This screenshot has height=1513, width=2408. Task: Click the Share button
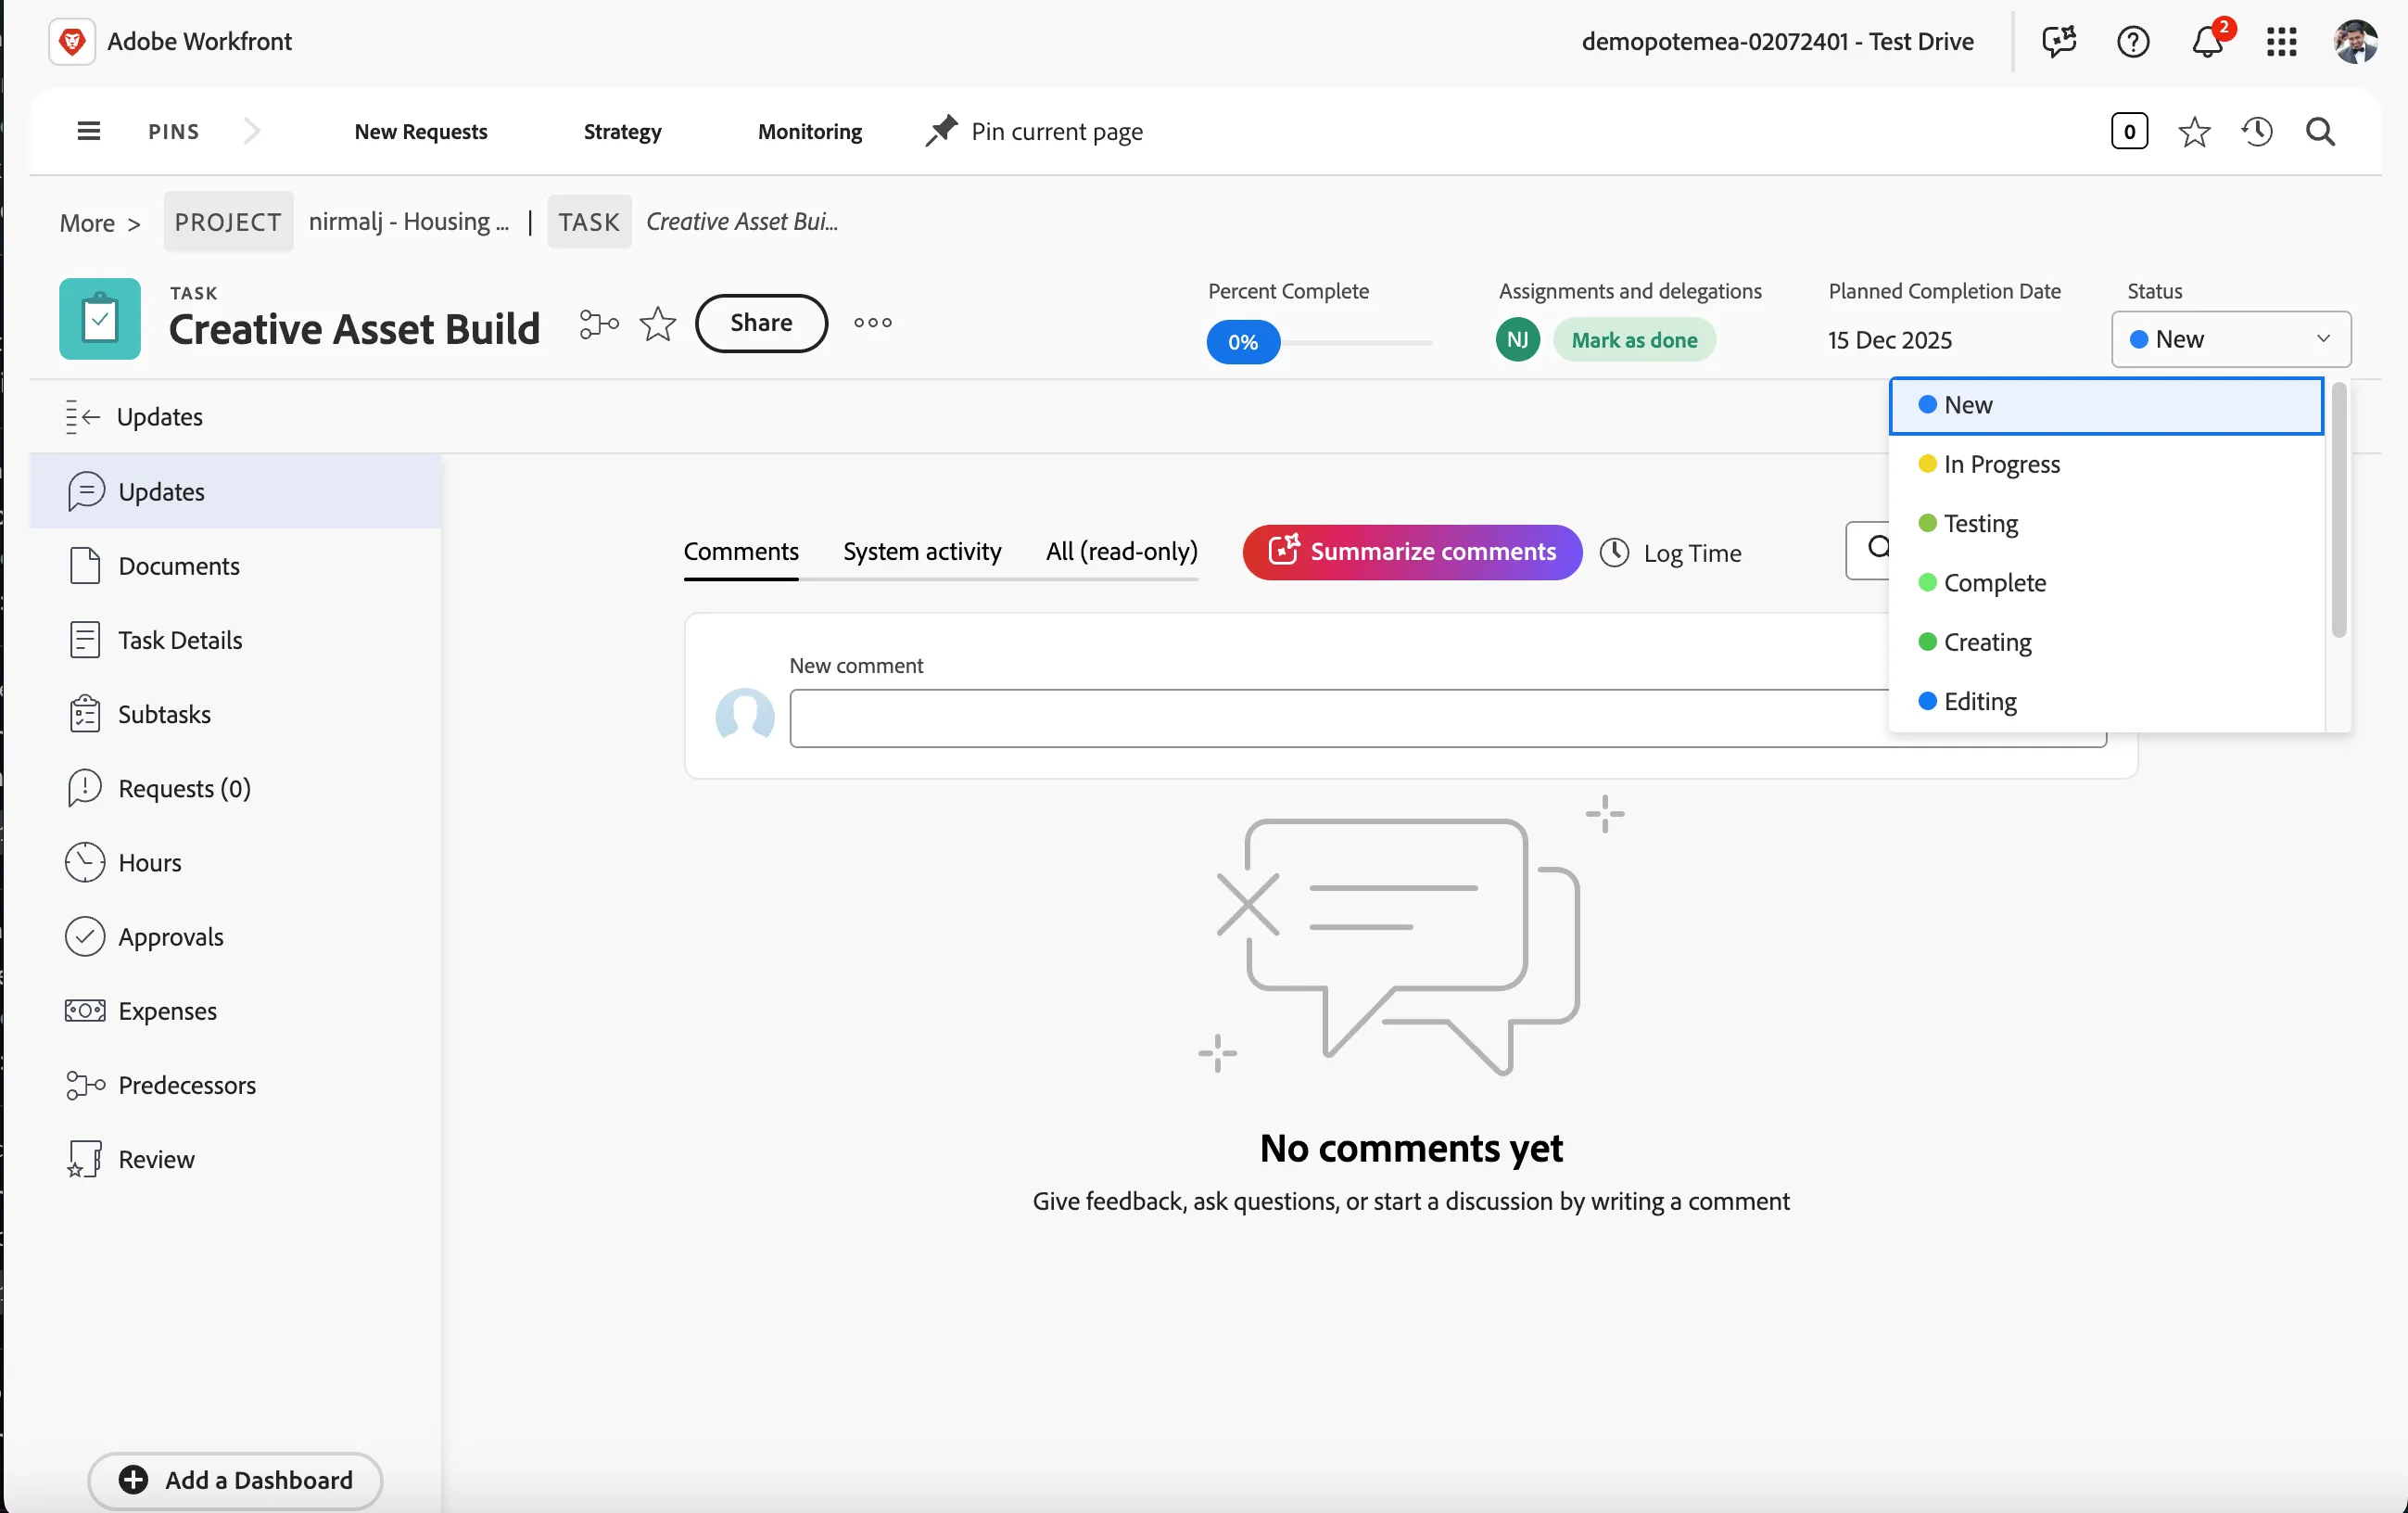coord(761,323)
